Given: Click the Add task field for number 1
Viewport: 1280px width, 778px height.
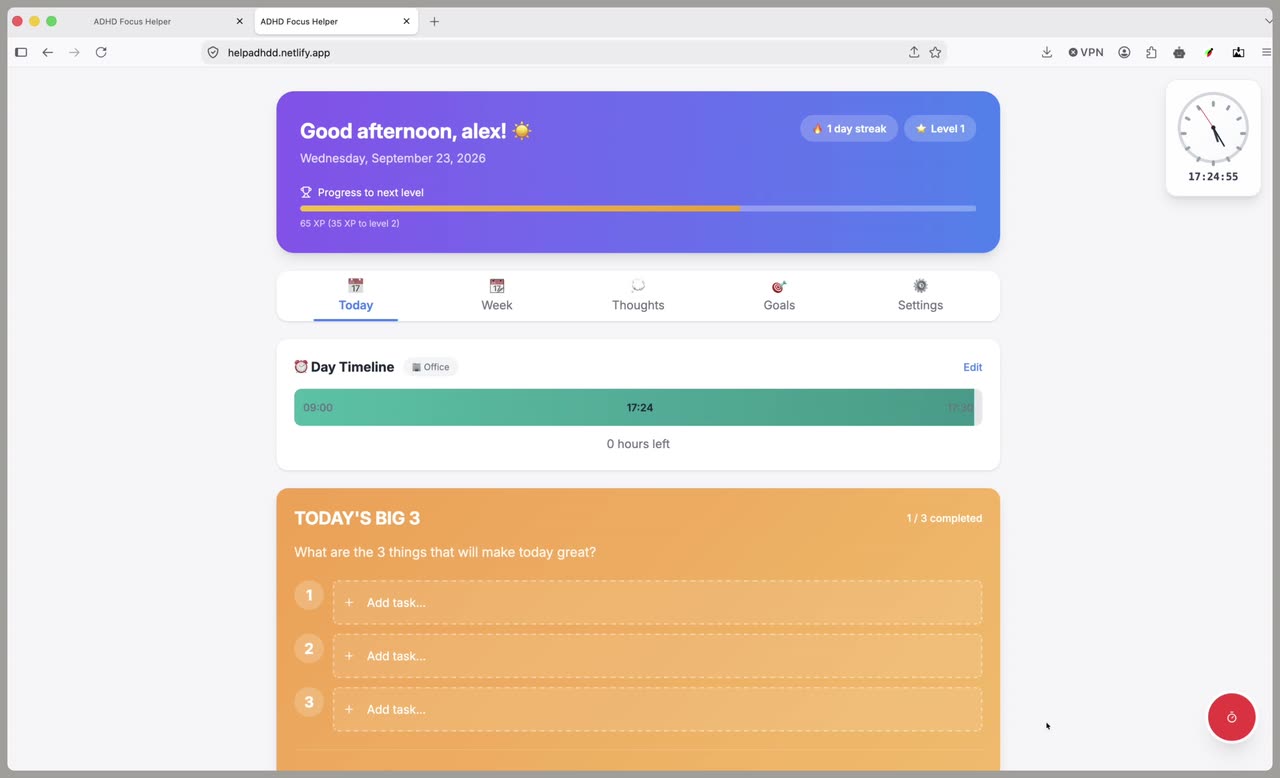Looking at the screenshot, I should point(657,602).
